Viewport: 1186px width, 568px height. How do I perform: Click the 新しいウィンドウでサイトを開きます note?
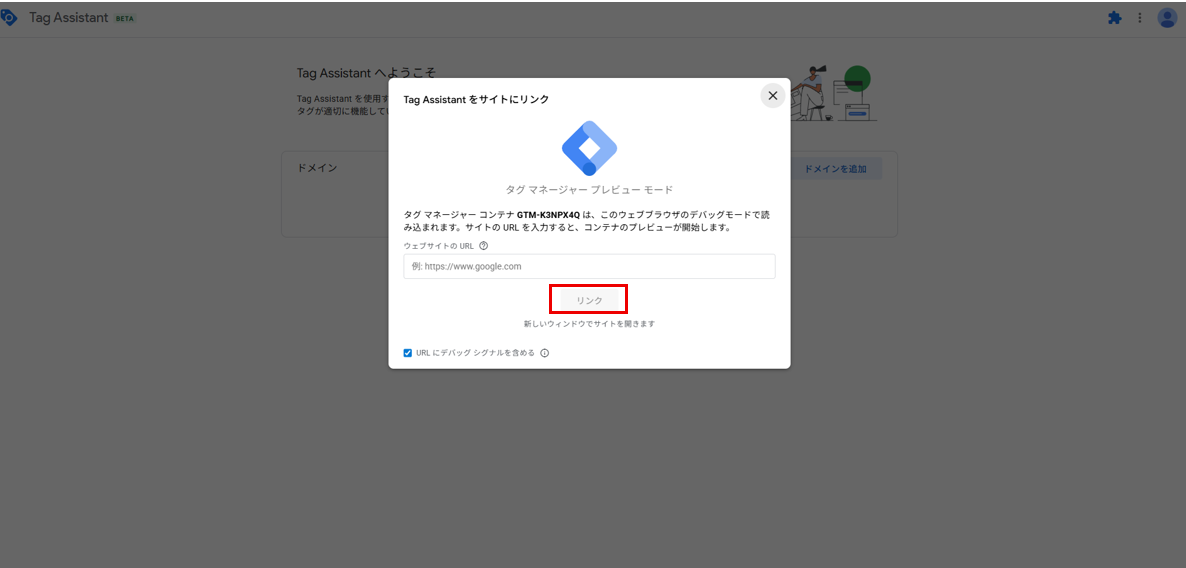pos(589,324)
